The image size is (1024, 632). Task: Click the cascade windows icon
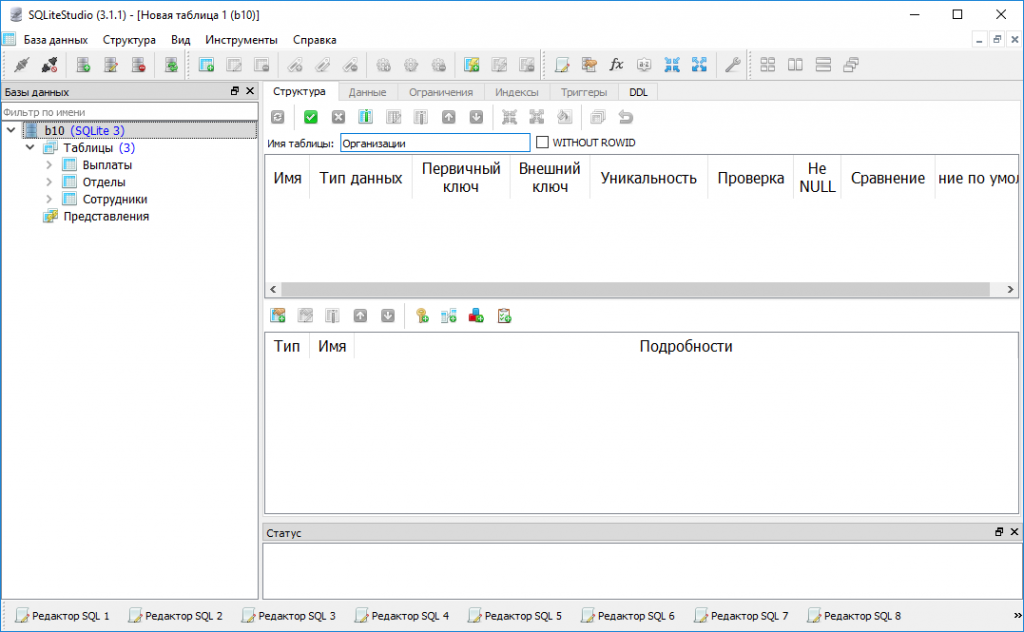click(x=850, y=65)
